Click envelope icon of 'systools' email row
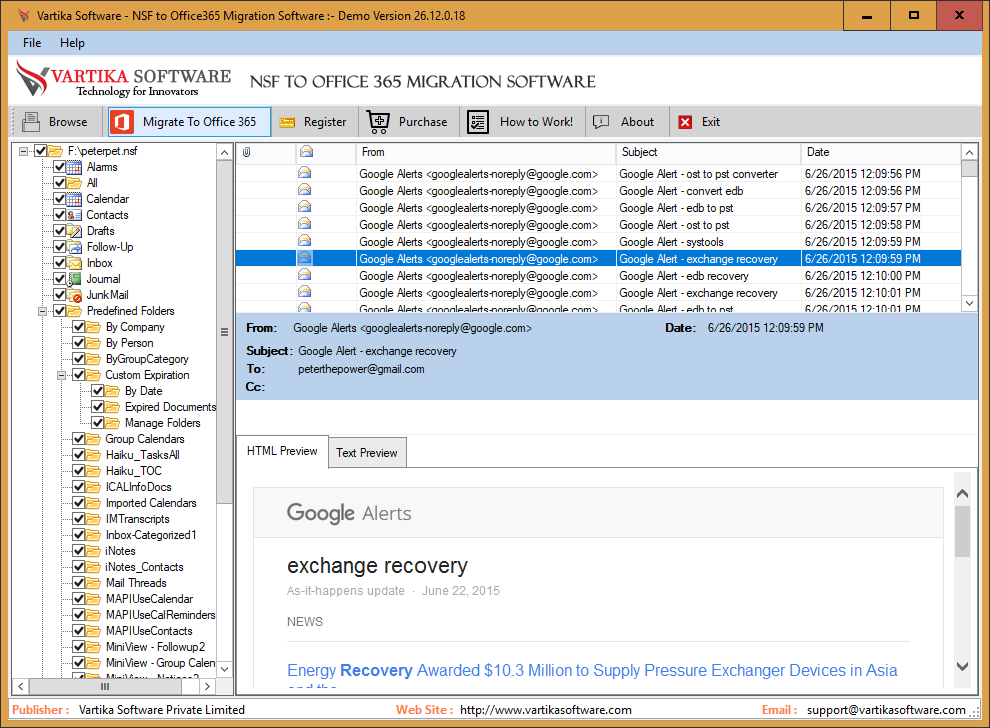Image resolution: width=990 pixels, height=728 pixels. coord(304,241)
